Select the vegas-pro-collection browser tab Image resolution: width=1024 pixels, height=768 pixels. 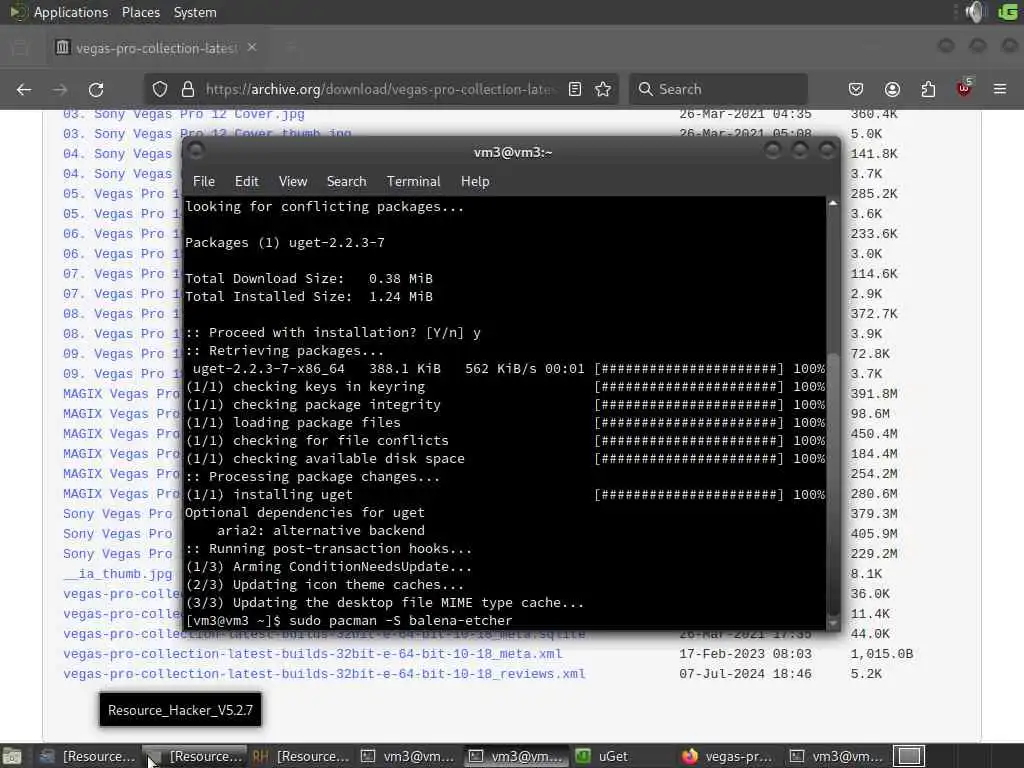tap(157, 48)
